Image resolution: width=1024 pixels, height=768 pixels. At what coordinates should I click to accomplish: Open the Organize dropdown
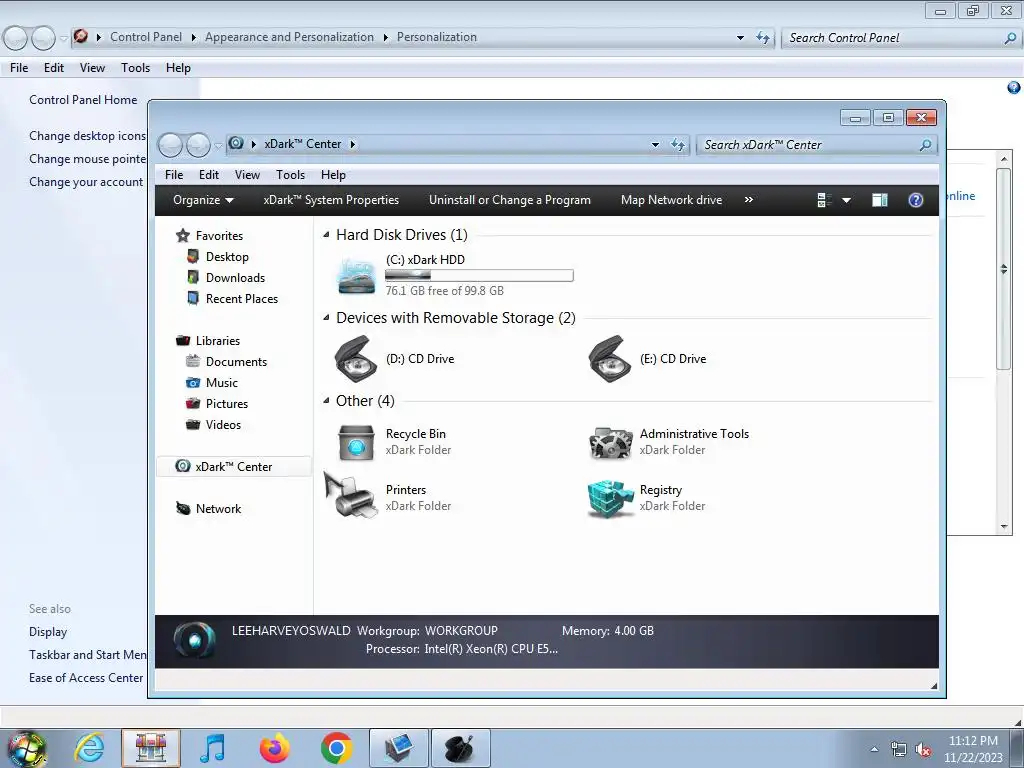[x=203, y=200]
